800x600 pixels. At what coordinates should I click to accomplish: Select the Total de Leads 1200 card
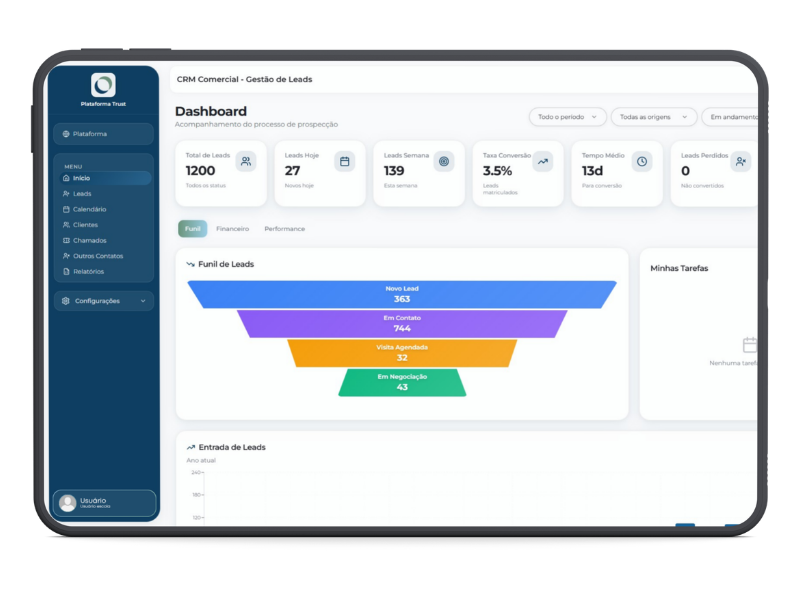(x=220, y=173)
